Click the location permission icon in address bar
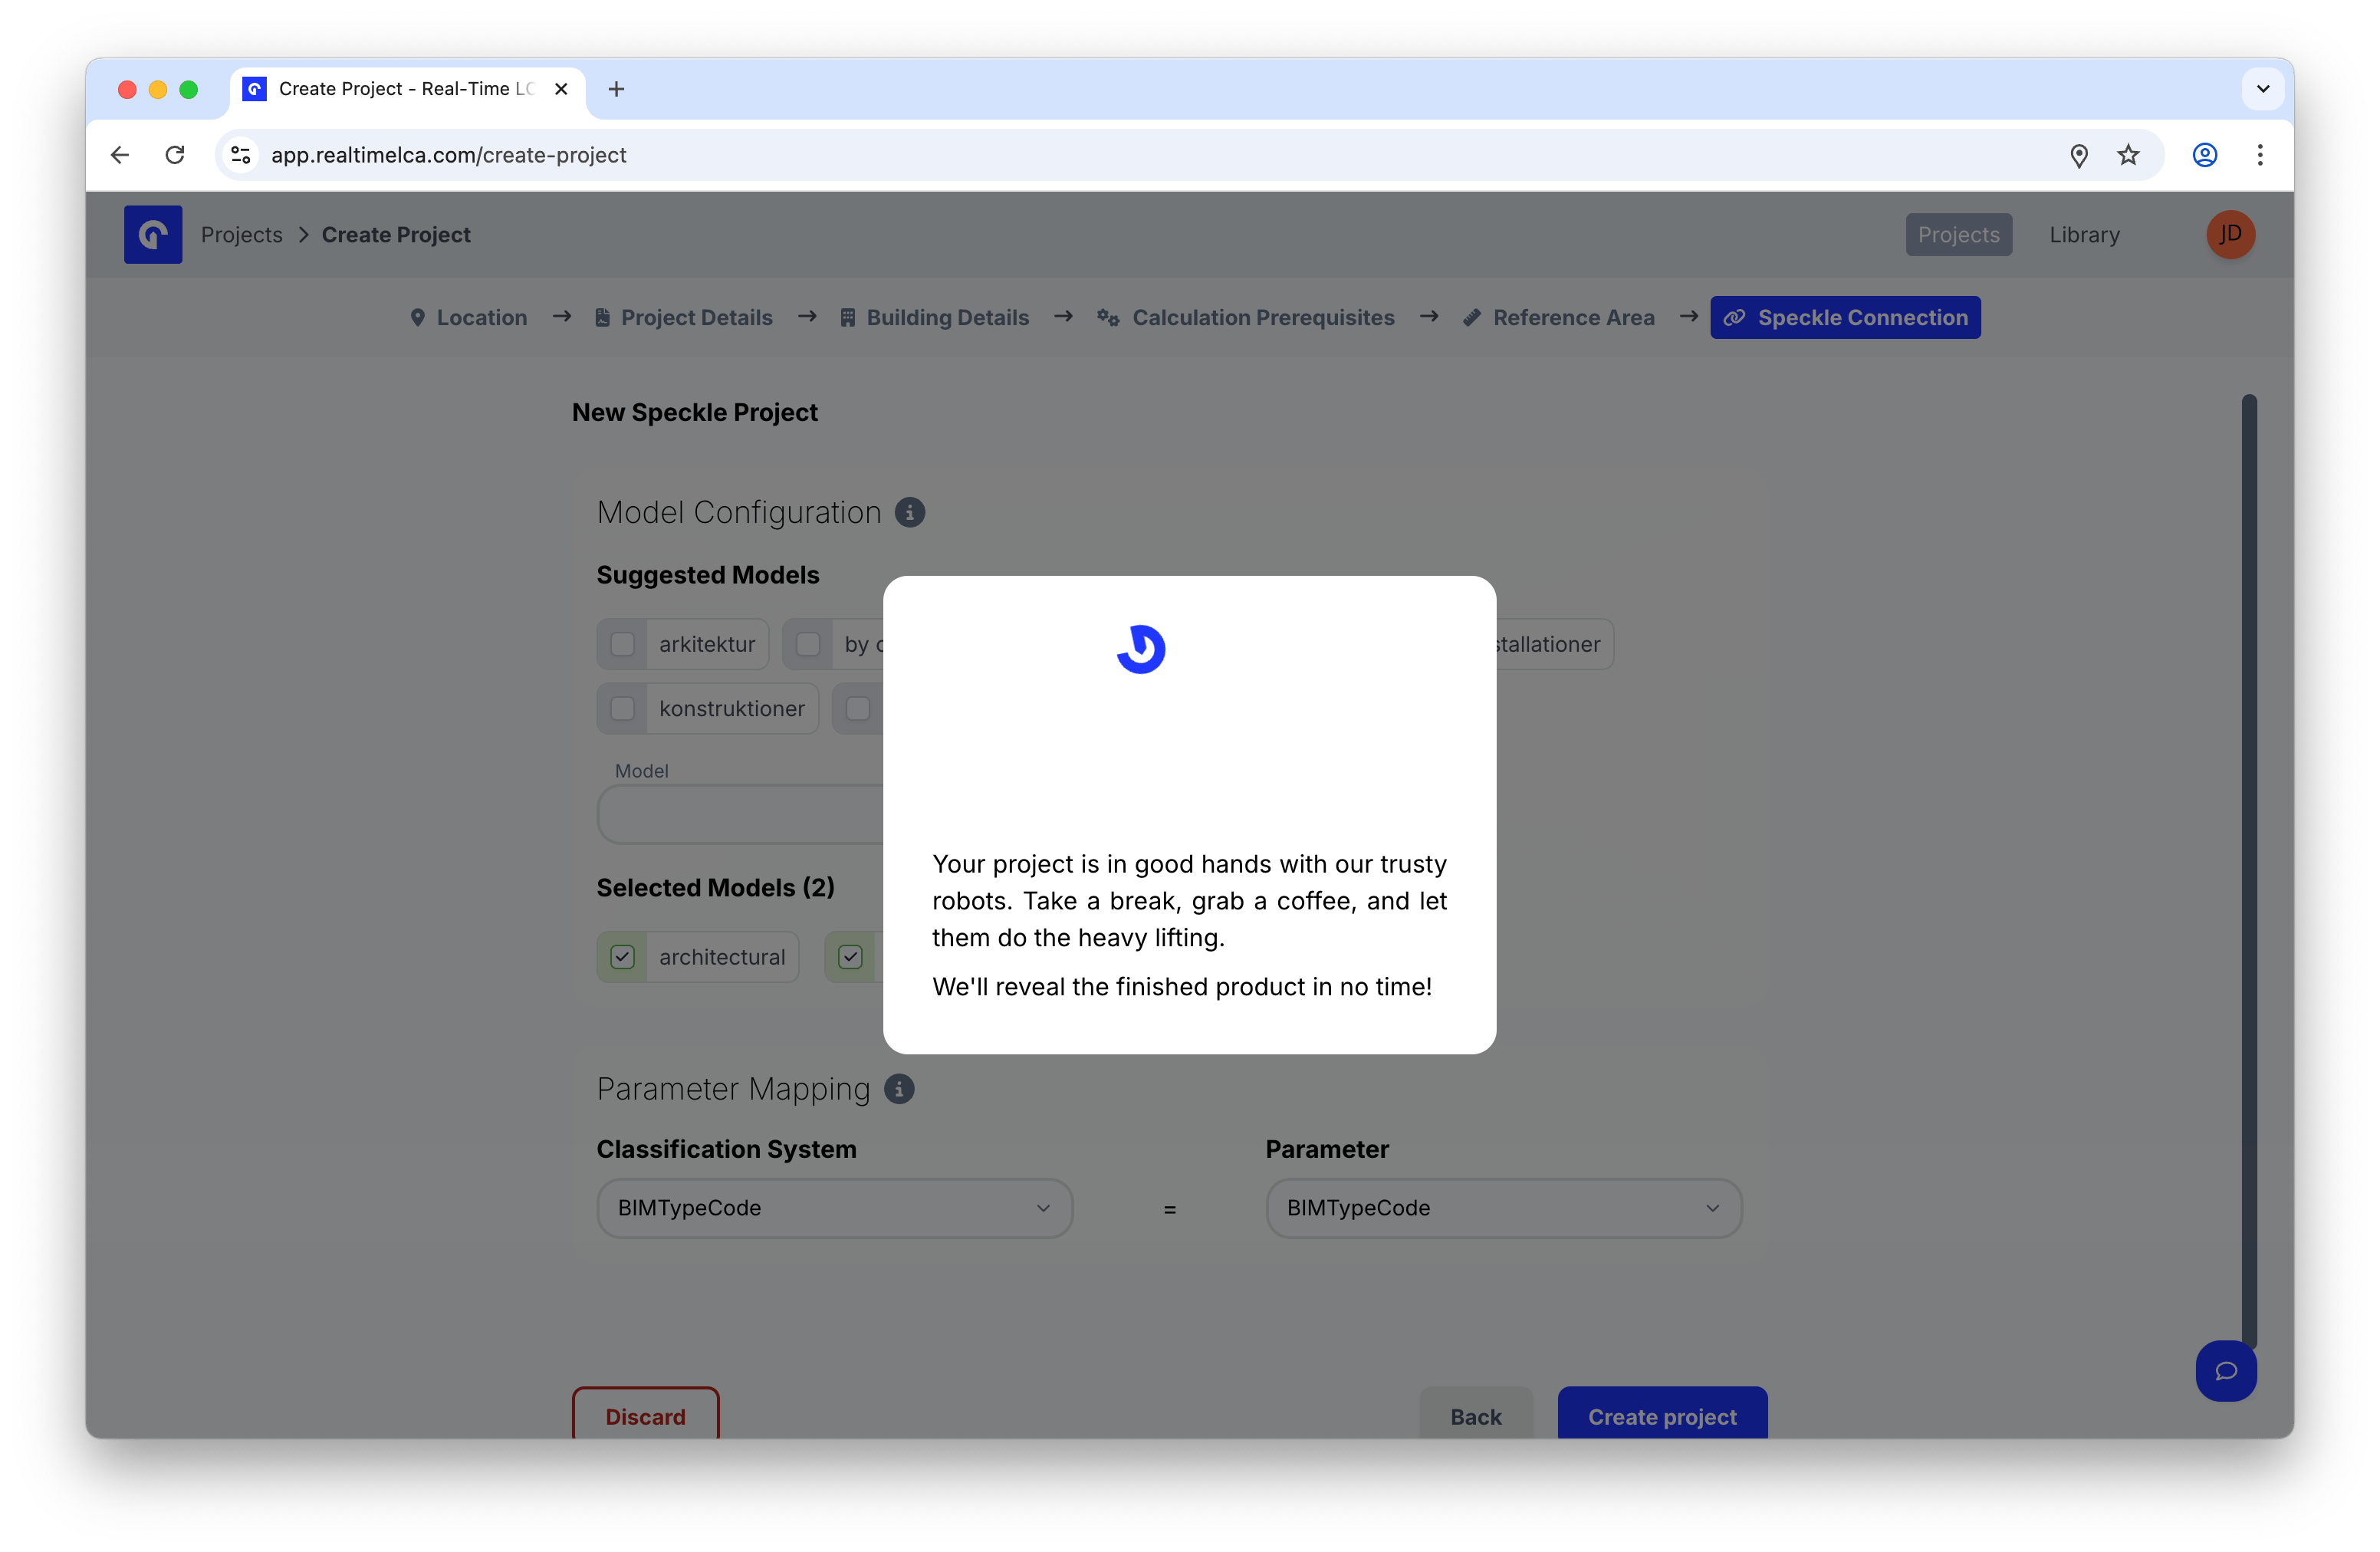 2079,155
